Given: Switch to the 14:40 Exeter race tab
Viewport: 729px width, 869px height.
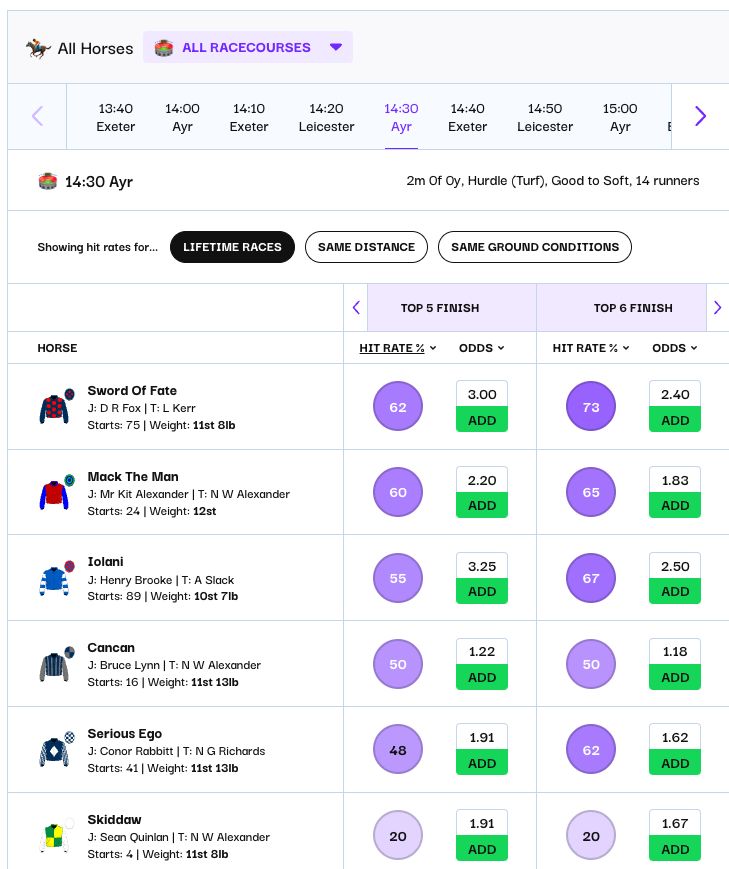Looking at the screenshot, I should tap(467, 117).
